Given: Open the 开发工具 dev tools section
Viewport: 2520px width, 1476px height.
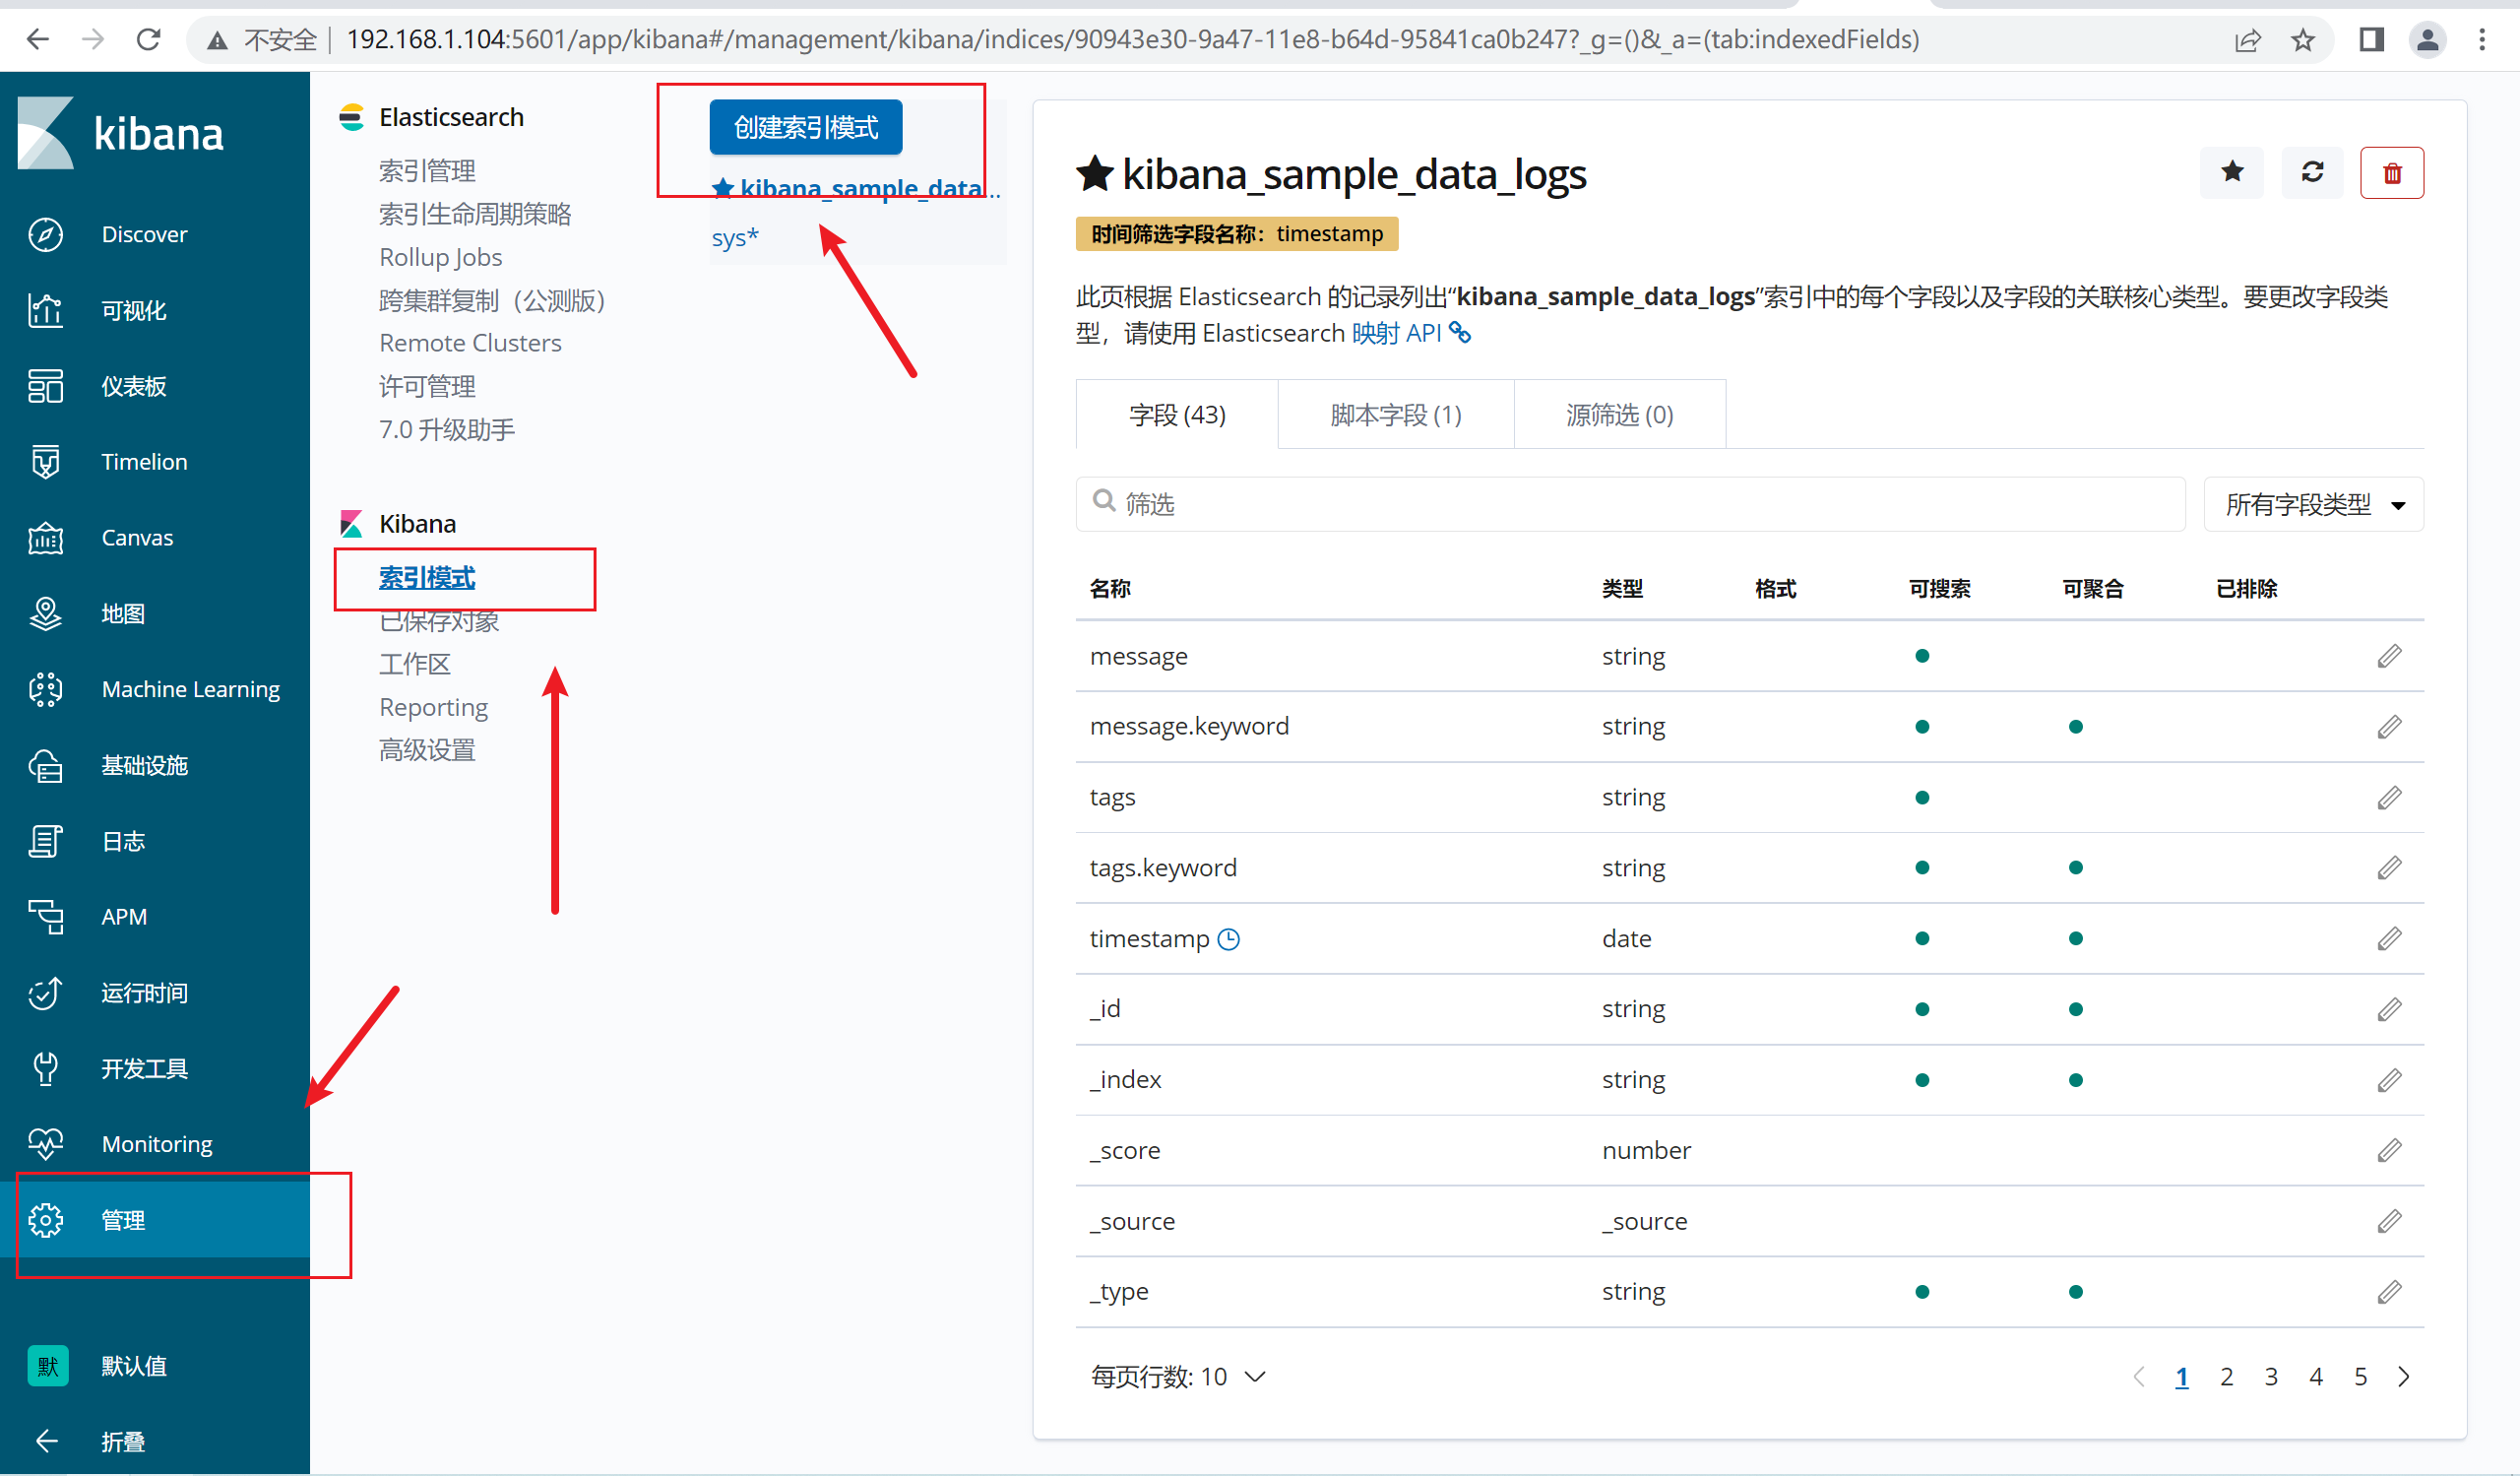Looking at the screenshot, I should (x=144, y=1068).
